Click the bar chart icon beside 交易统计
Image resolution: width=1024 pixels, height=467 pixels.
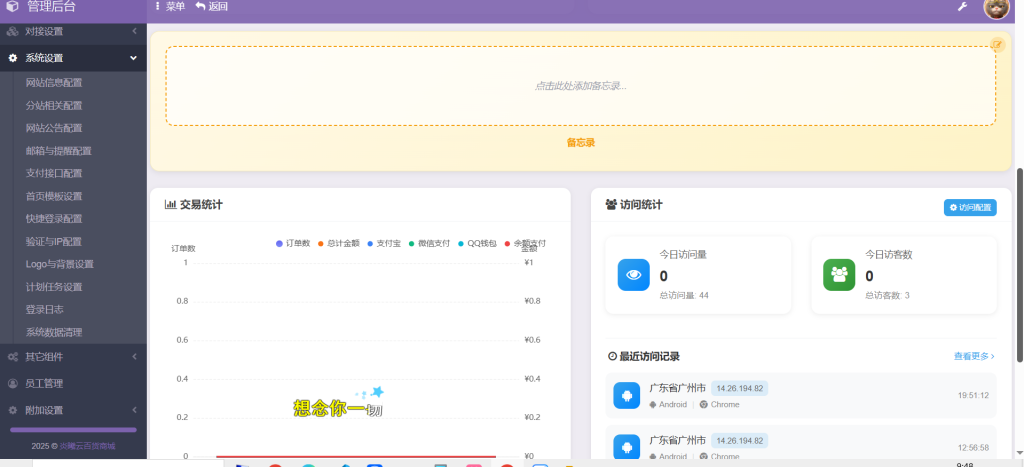[170, 204]
